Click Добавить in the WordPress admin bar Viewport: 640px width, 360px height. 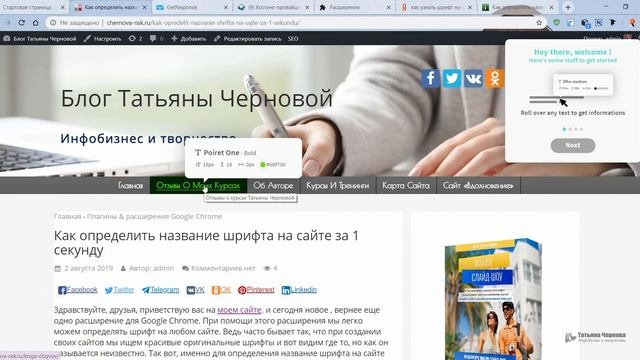pos(189,39)
